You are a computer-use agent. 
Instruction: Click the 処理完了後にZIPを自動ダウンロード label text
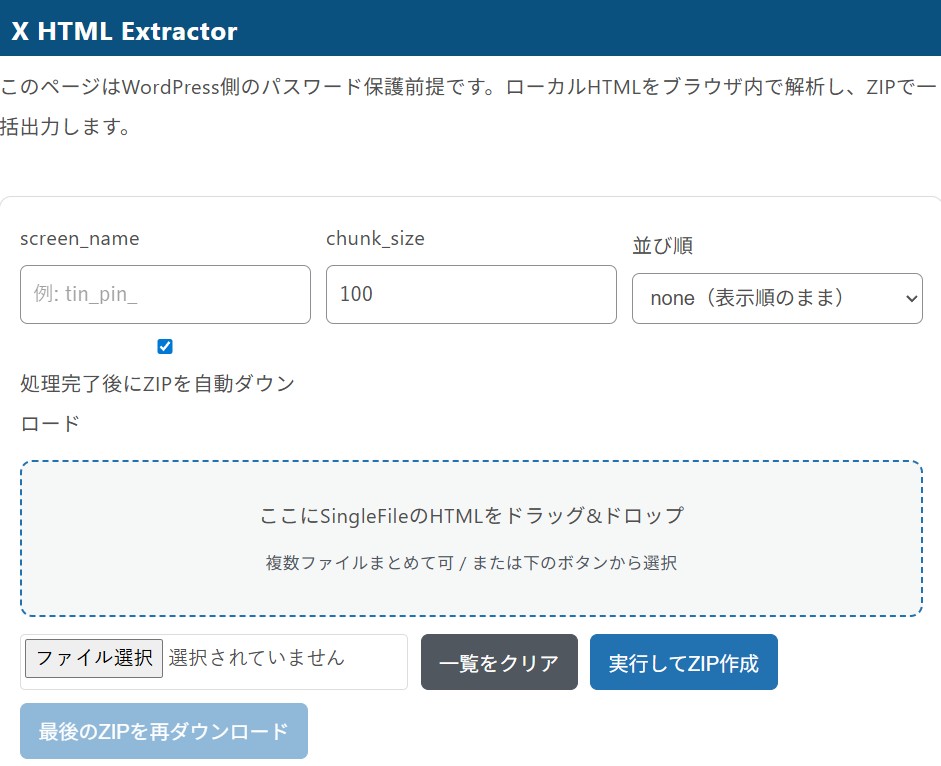click(157, 384)
